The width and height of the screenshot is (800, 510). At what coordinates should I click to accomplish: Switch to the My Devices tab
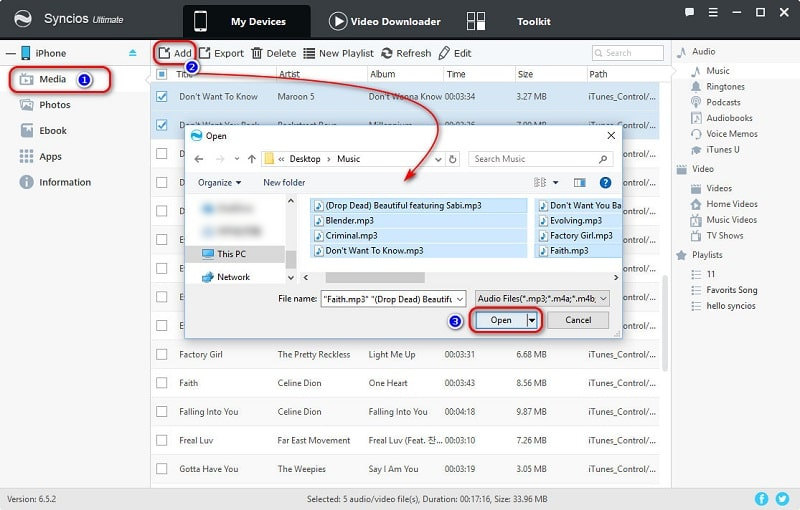click(247, 21)
